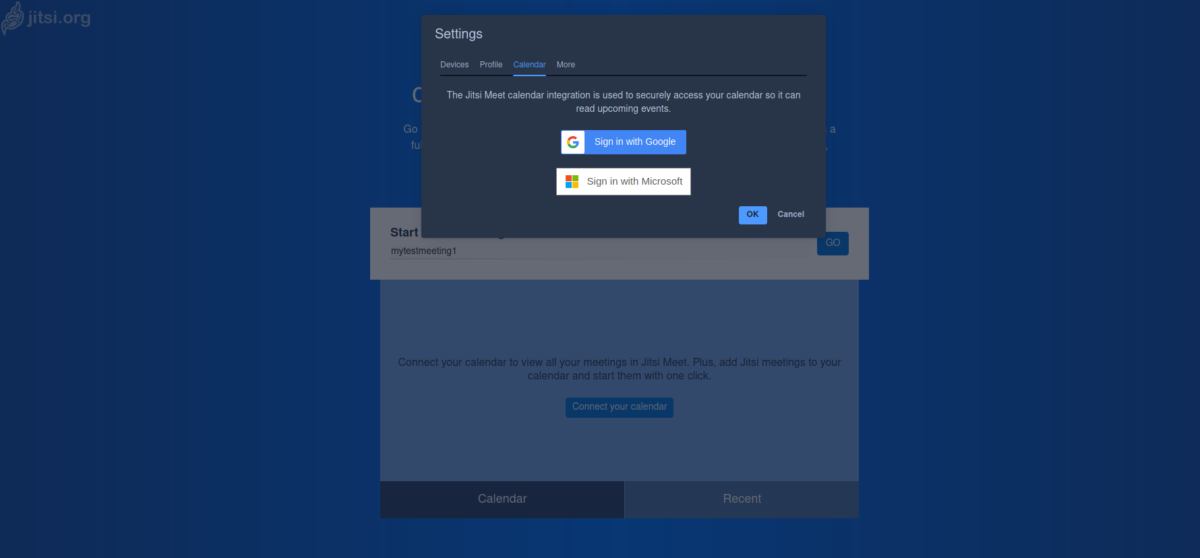Click Sign in with Google button
Viewport: 1200px width, 558px height.
click(x=623, y=142)
